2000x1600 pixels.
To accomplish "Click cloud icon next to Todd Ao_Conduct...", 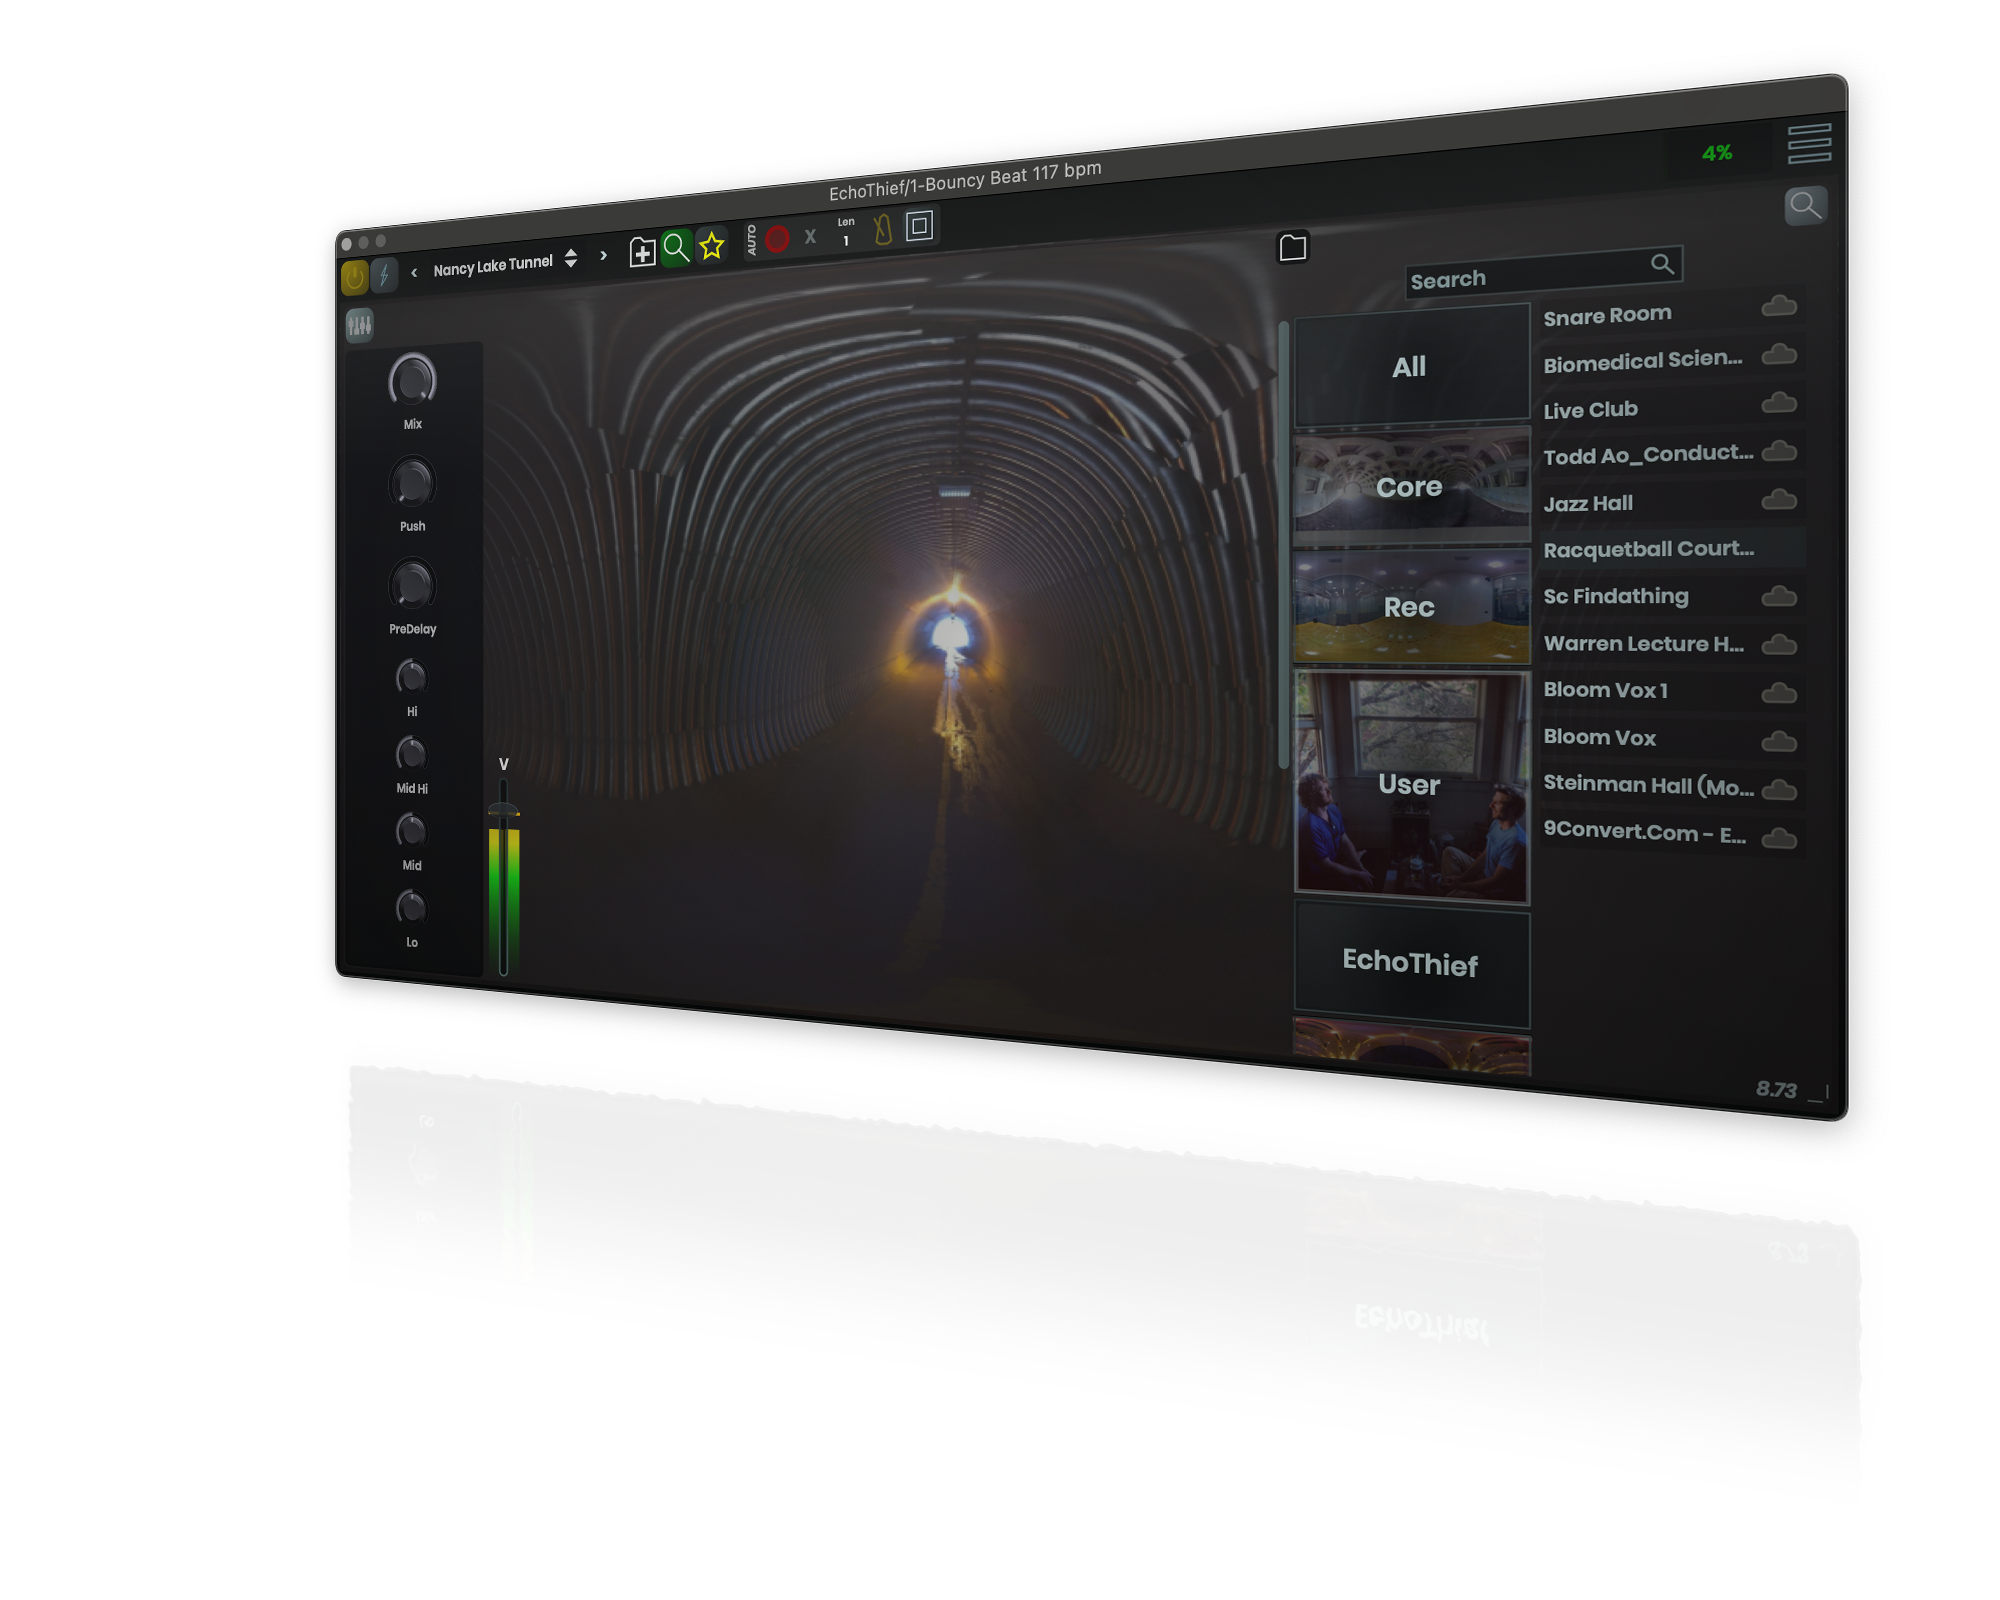I will 1779,451.
